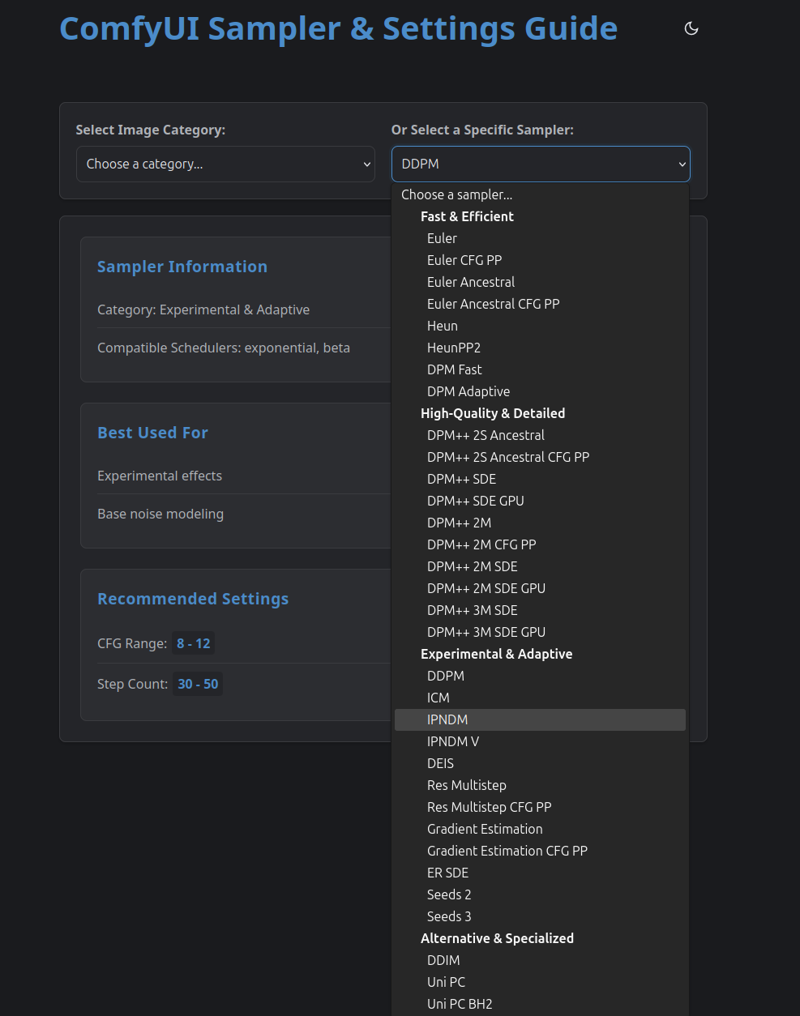Choose the ICM sampler

(540, 698)
